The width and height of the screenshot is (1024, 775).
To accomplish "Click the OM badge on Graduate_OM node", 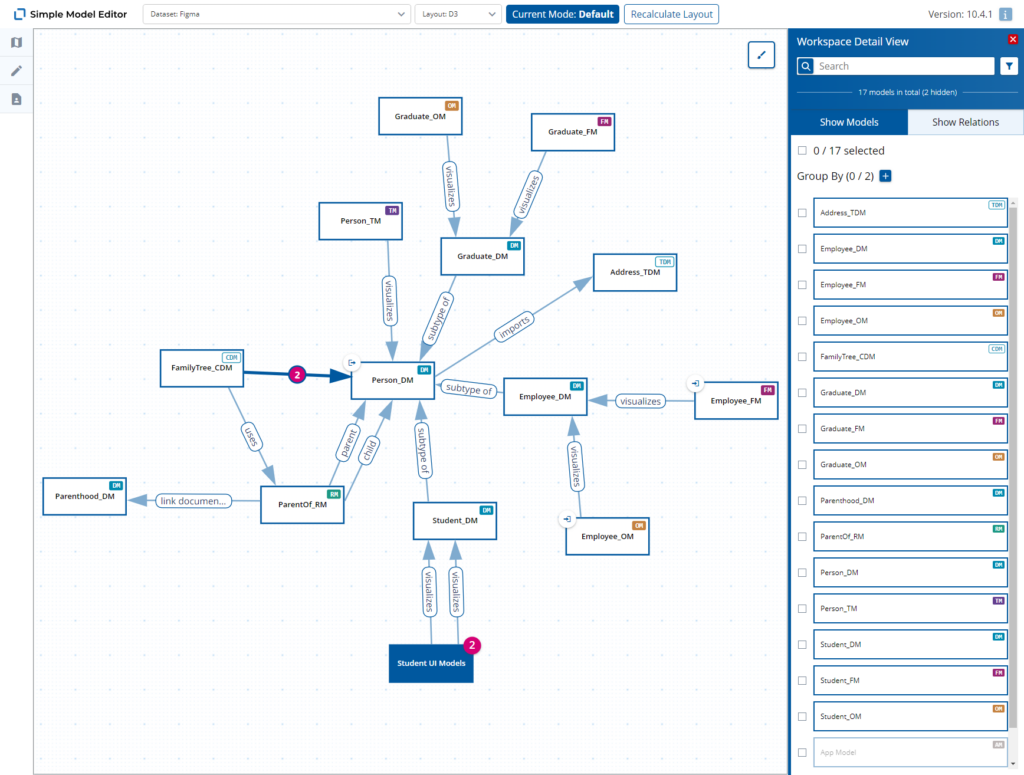I will 452,105.
